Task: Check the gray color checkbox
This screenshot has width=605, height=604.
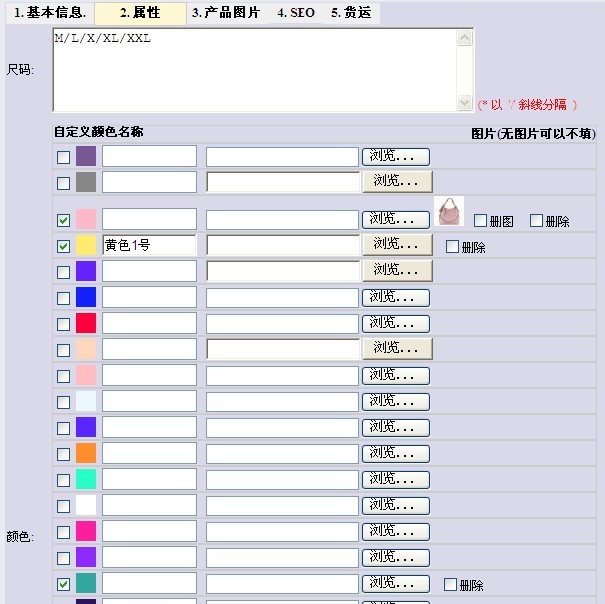Action: point(63,183)
